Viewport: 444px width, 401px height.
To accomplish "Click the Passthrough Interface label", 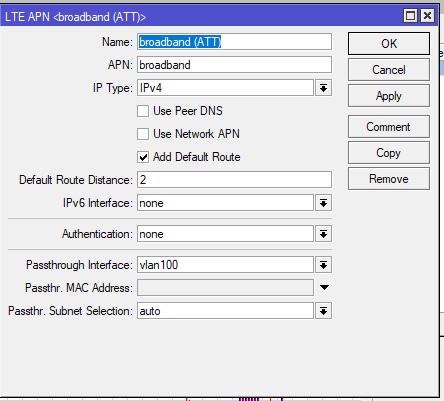I will [79, 265].
